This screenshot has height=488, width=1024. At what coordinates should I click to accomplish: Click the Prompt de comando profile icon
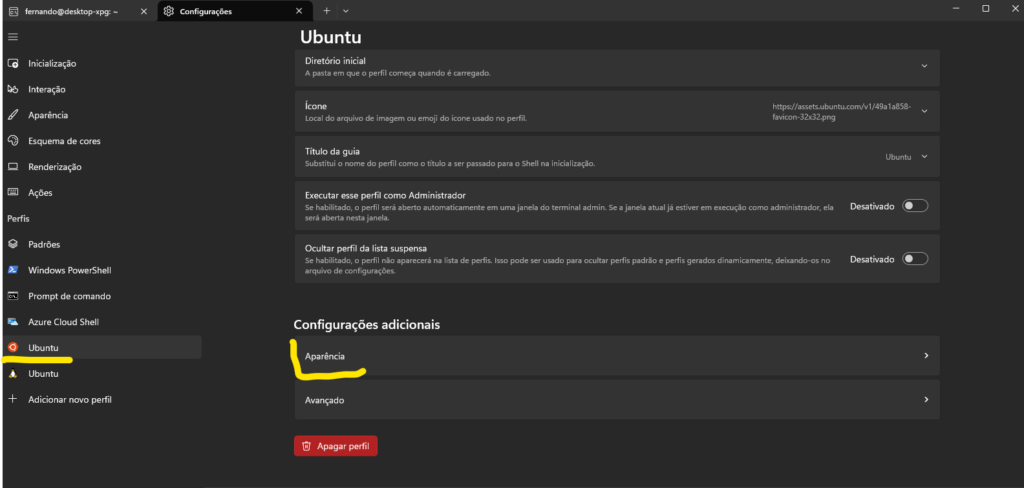point(12,296)
